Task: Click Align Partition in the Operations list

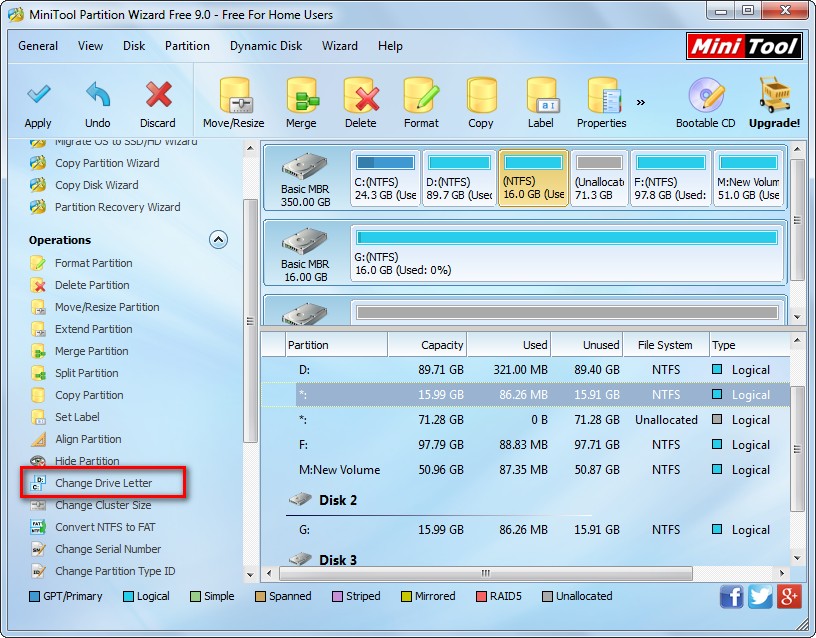Action: pyautogui.click(x=88, y=439)
